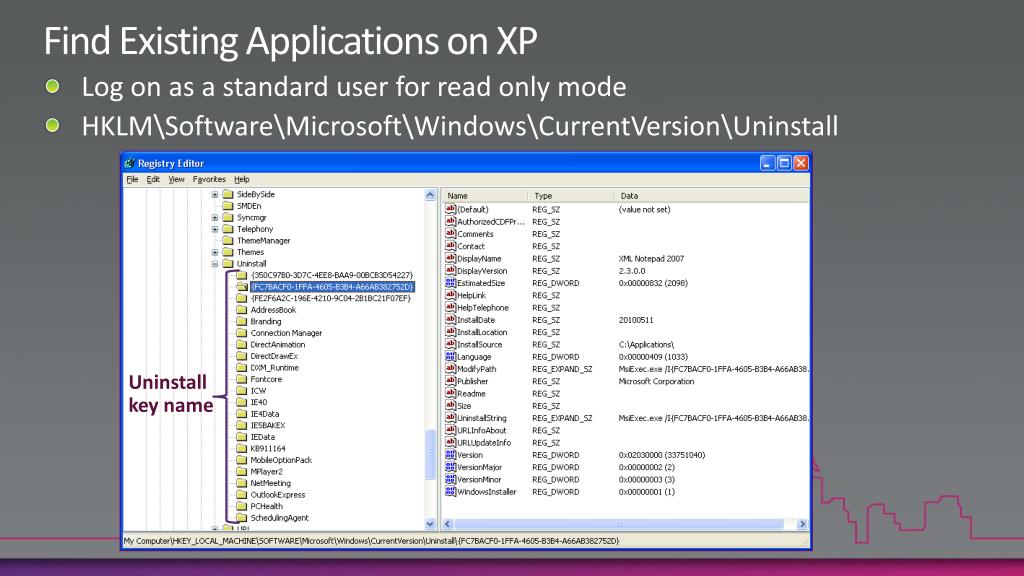This screenshot has width=1024, height=576.
Task: Open the Favorites menu
Action: 209,180
